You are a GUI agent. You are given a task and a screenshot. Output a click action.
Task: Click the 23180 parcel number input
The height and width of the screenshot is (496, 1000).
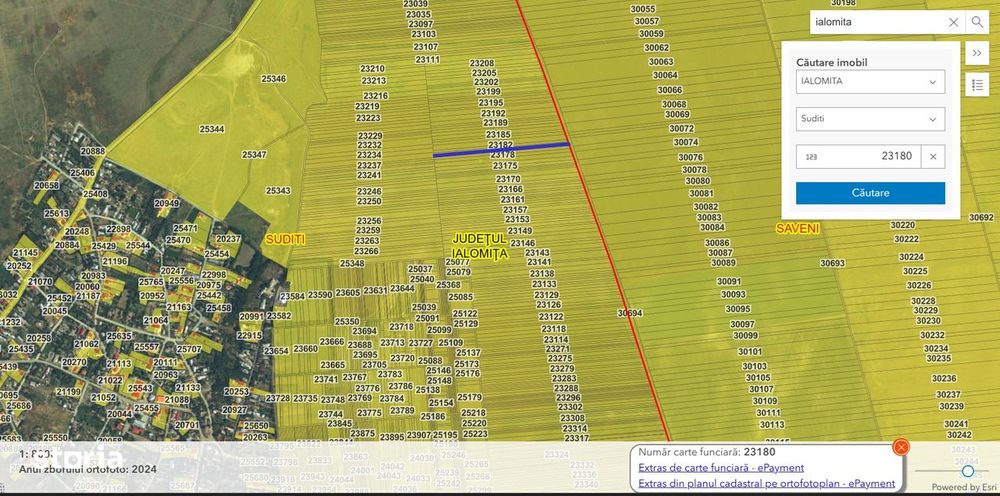coord(858,156)
